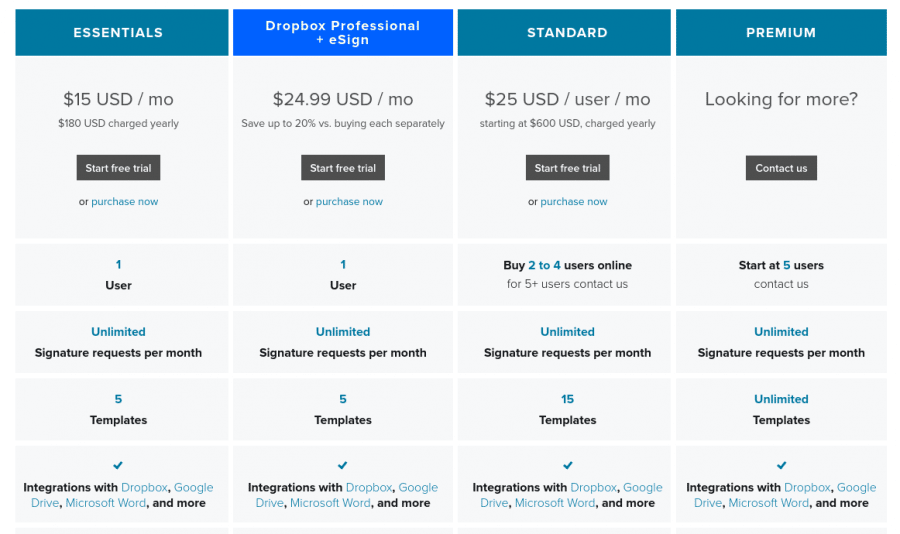900x534 pixels.
Task: Purchase the Standard plan now
Action: pyautogui.click(x=573, y=202)
